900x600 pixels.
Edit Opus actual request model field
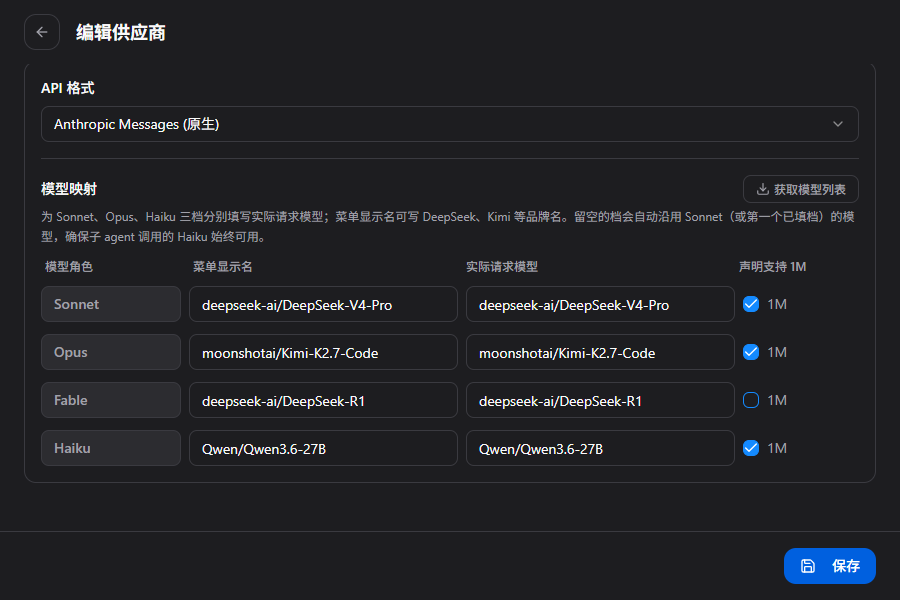click(600, 352)
